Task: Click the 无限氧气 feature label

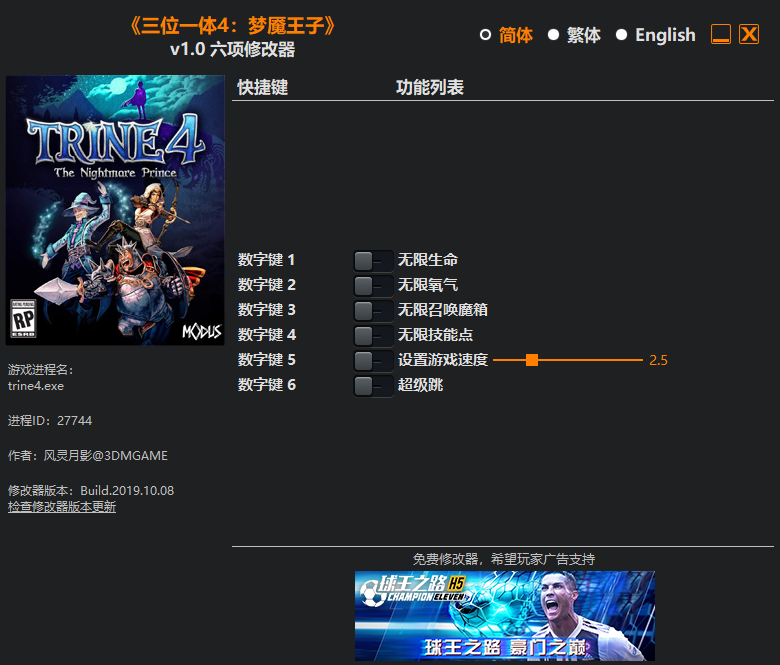Action: pyautogui.click(x=428, y=285)
